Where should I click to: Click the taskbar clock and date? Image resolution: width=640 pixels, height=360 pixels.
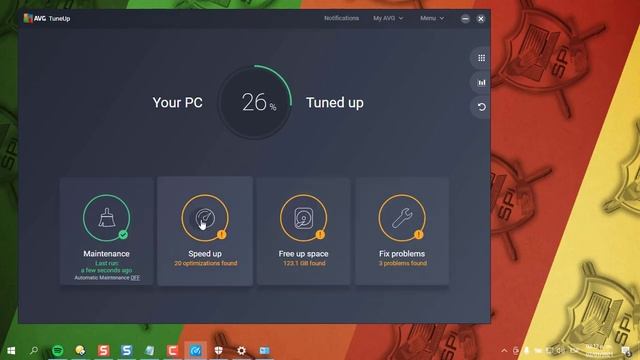coord(599,351)
